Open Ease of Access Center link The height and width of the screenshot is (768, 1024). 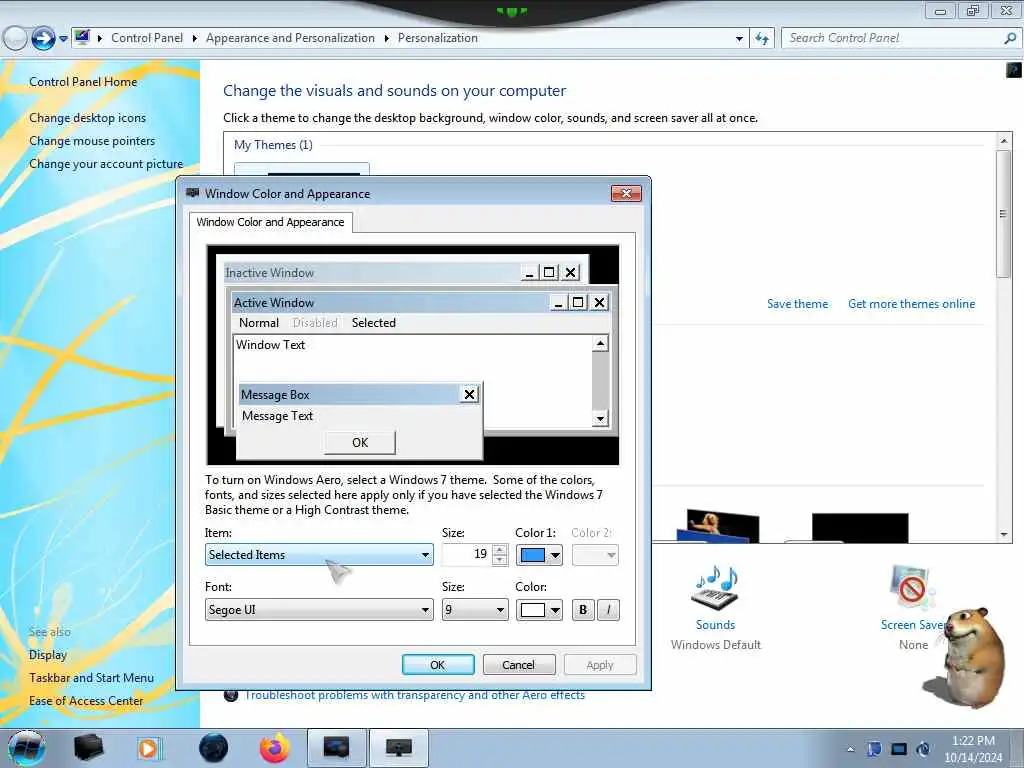click(x=86, y=701)
